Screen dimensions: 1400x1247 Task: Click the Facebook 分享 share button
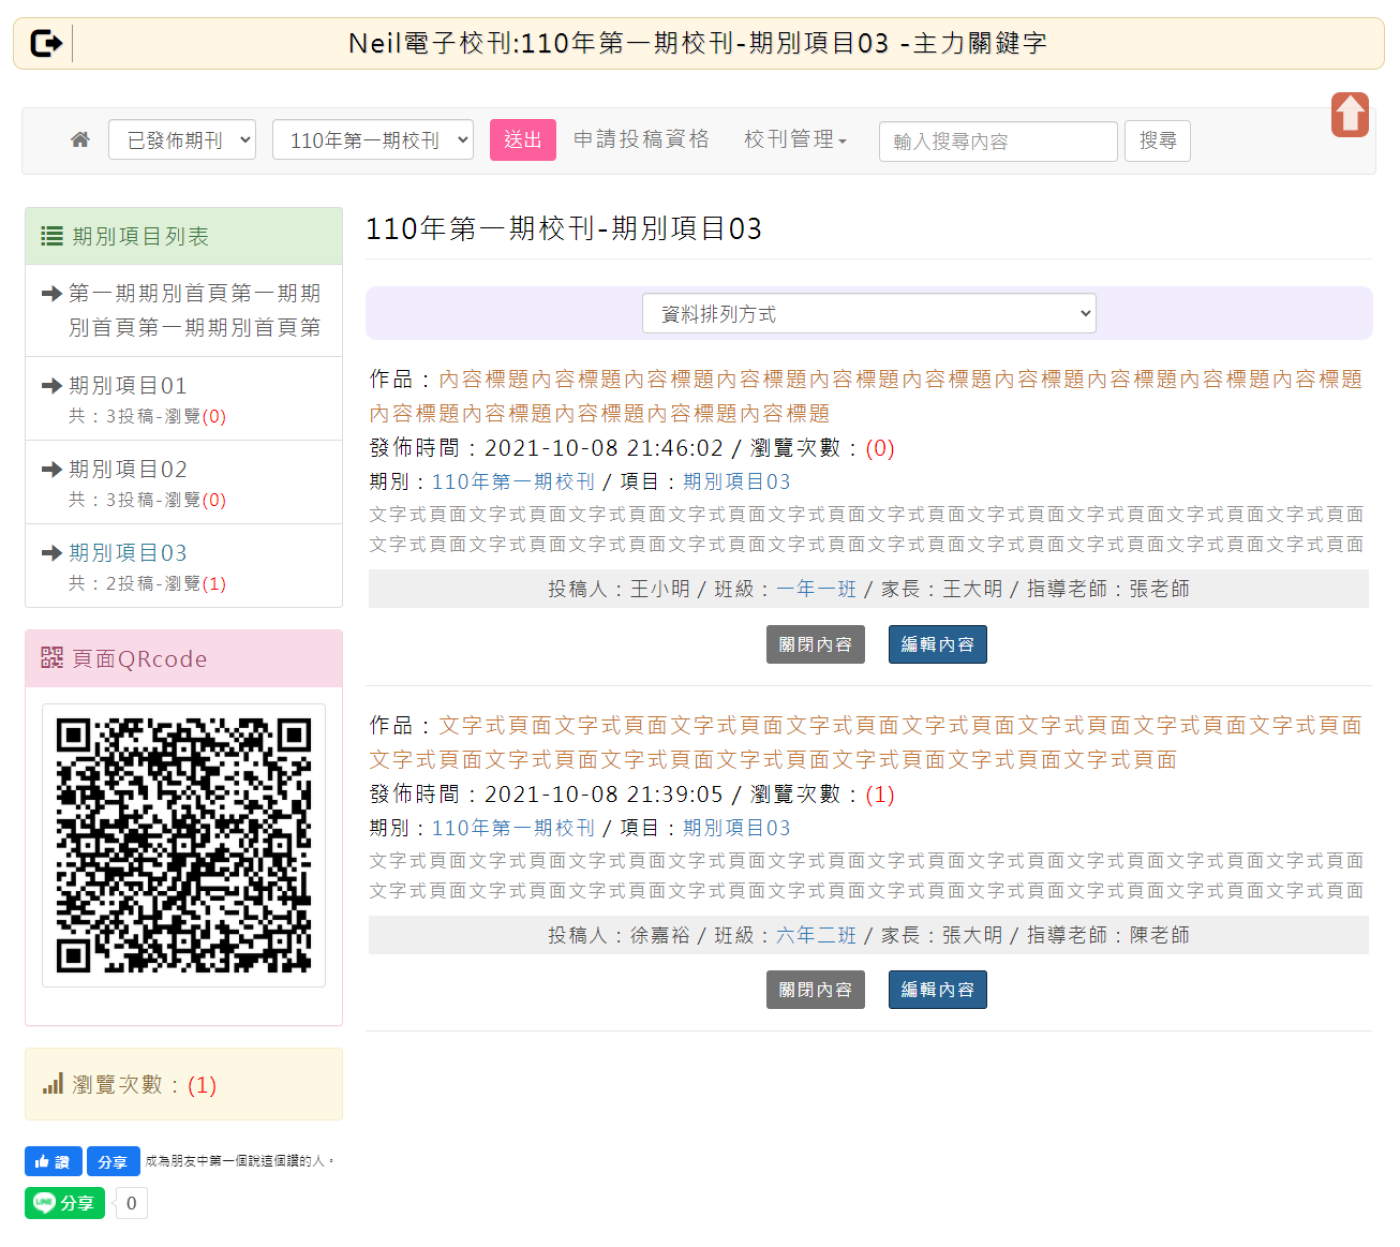click(x=112, y=1161)
